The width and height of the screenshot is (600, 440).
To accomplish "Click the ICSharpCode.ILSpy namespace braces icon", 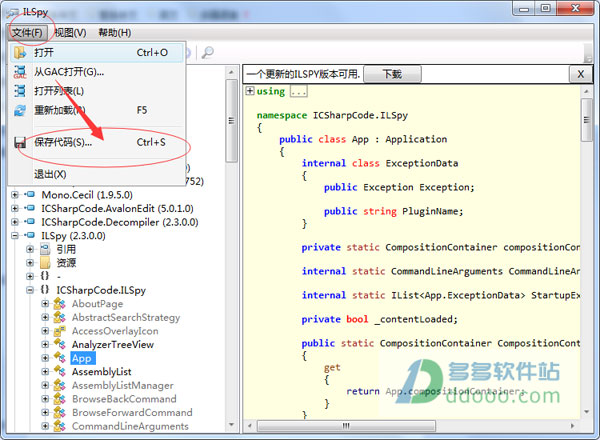I will tap(45, 290).
